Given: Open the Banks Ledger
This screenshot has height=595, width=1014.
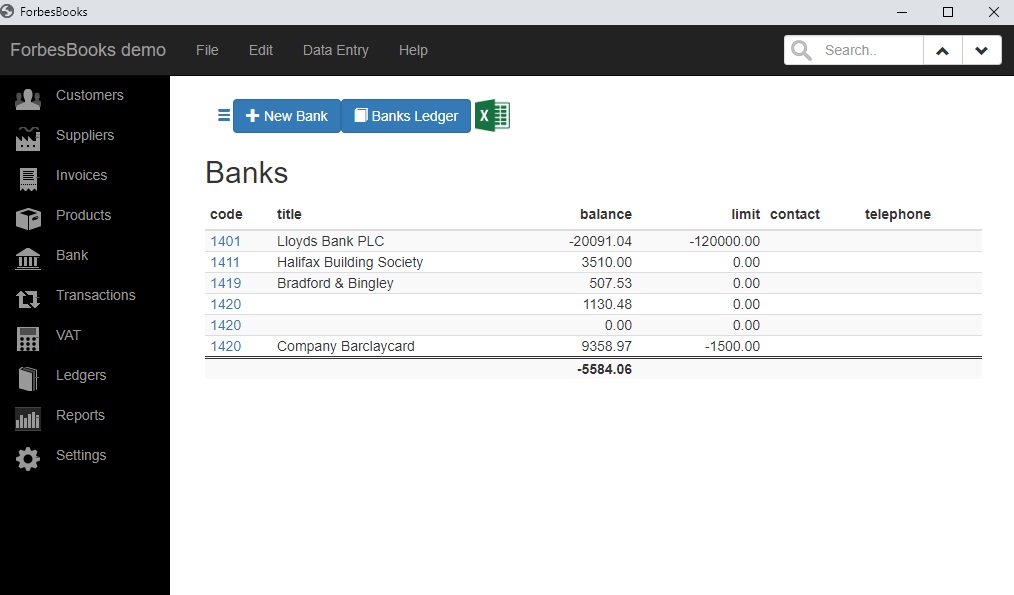Looking at the screenshot, I should click(x=406, y=116).
